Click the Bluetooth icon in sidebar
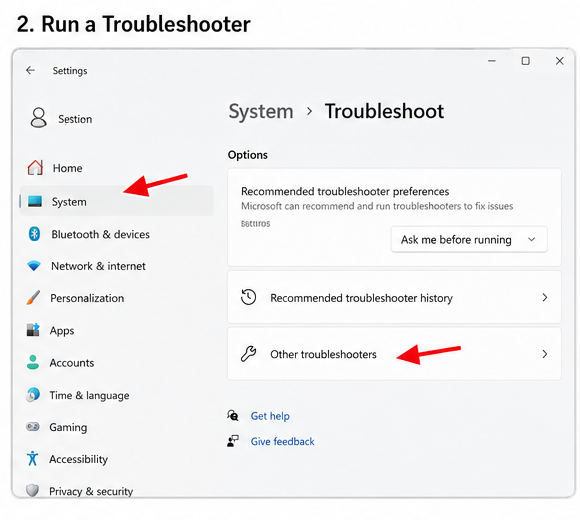This screenshot has height=520, width=580. point(34,234)
